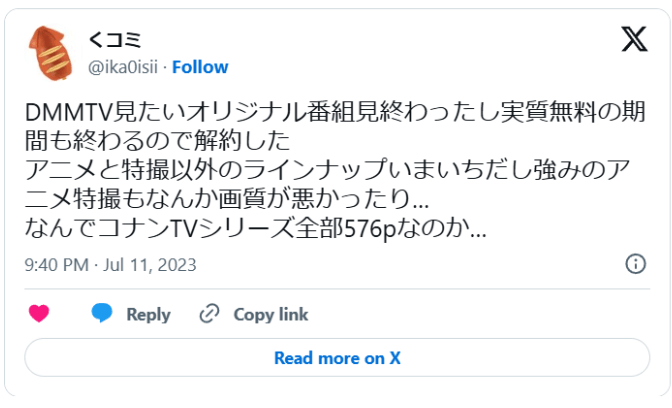This screenshot has height=408, width=672.
Task: Open the 9:40 PM timestamp link
Action: tap(56, 265)
